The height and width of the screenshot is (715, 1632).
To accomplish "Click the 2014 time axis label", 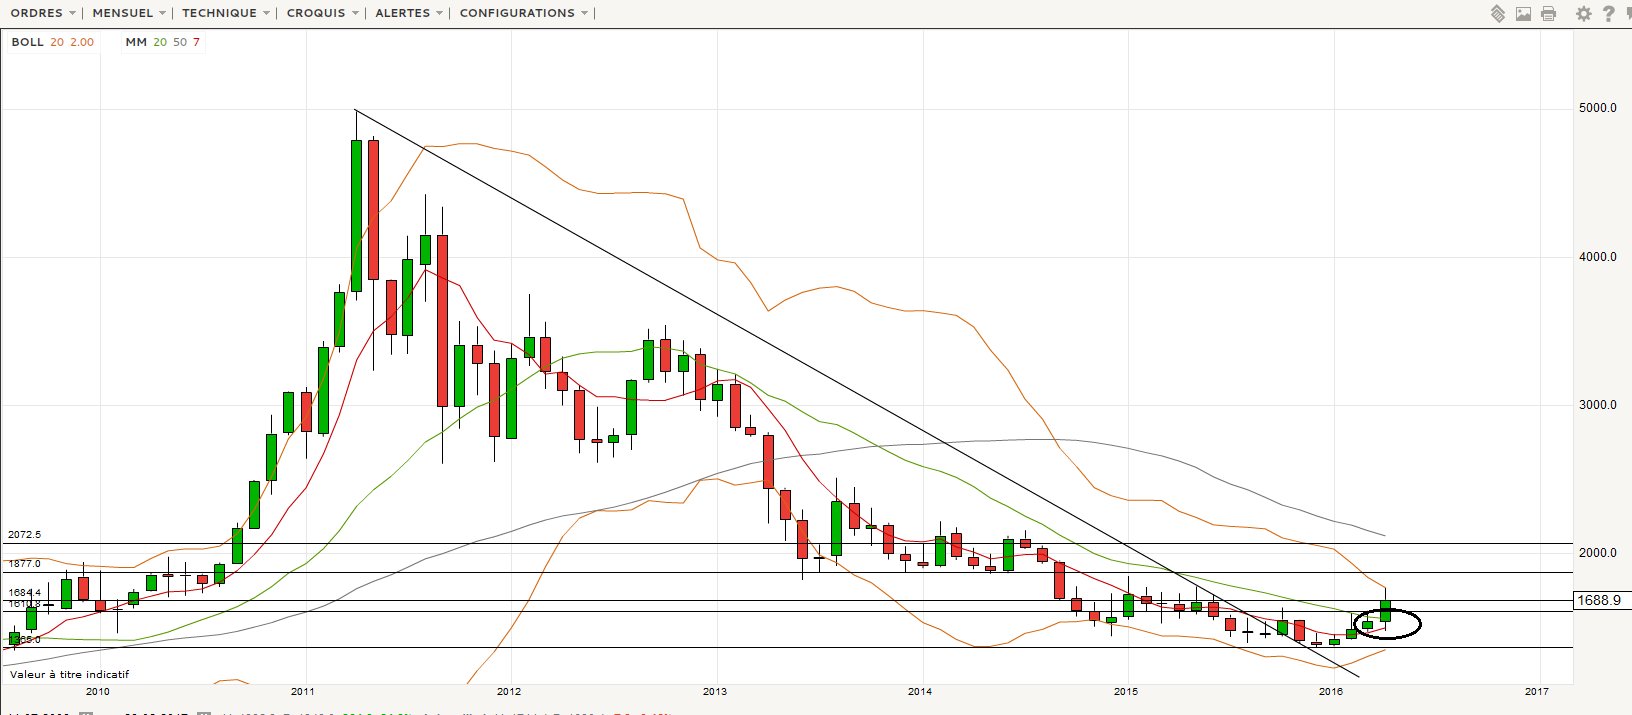I will click(x=920, y=691).
